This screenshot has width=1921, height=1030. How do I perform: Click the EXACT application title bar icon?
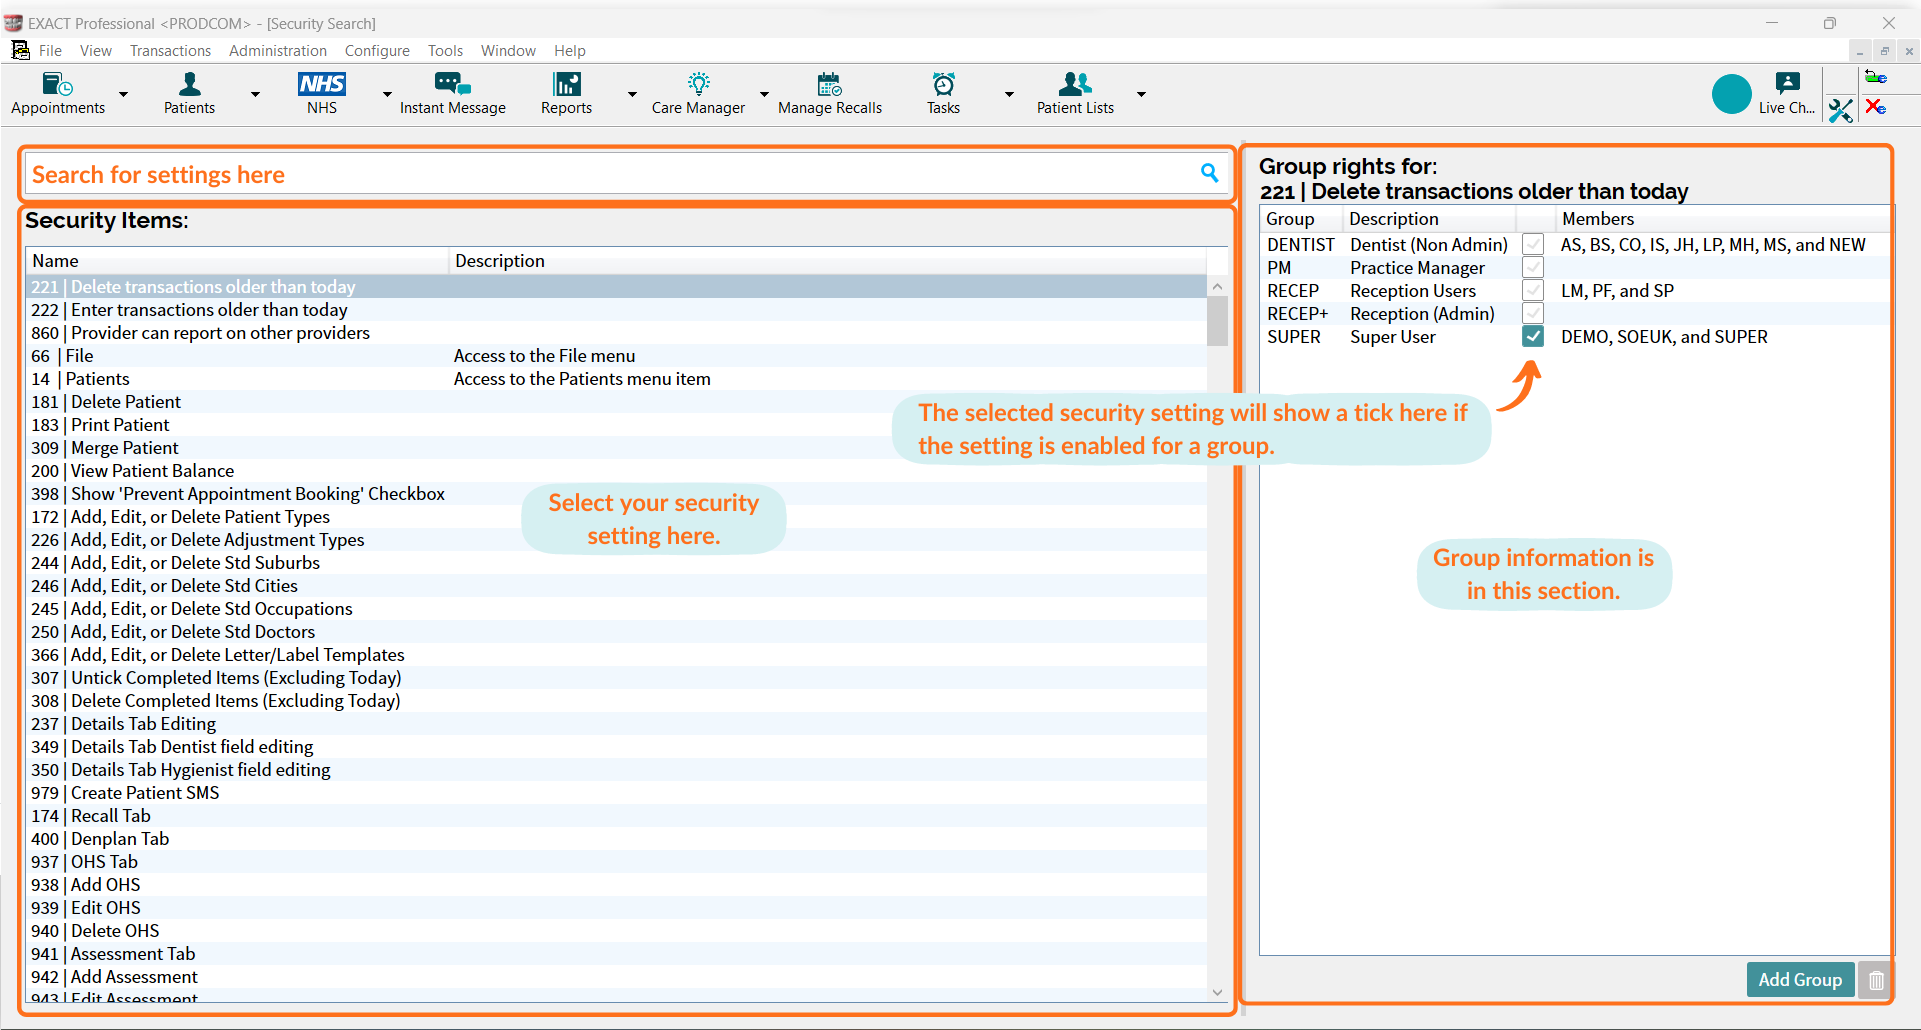(13, 22)
